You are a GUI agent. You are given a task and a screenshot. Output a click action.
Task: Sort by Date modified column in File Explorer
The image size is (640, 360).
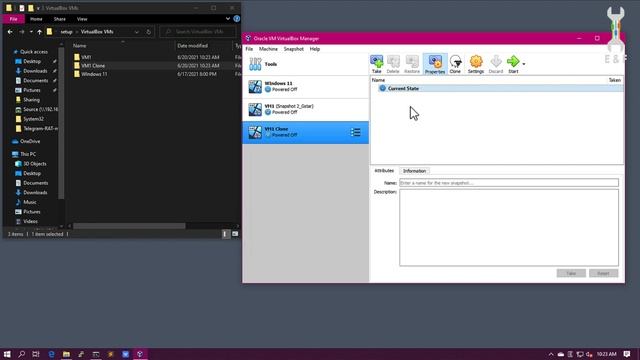(x=193, y=46)
